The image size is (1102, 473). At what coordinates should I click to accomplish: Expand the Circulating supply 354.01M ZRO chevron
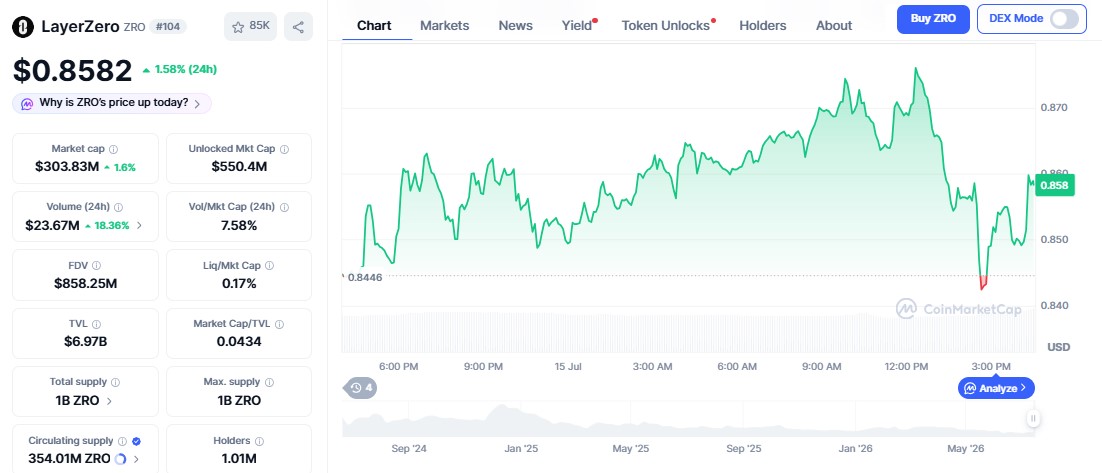pyautogui.click(x=136, y=459)
